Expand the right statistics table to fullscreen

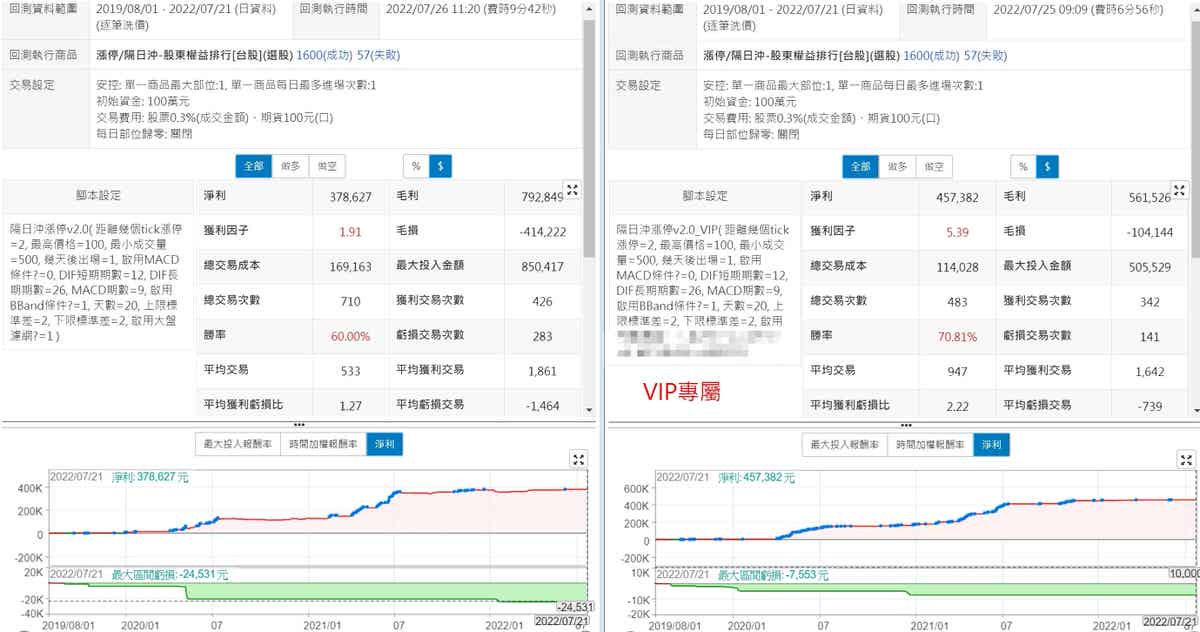click(1181, 189)
